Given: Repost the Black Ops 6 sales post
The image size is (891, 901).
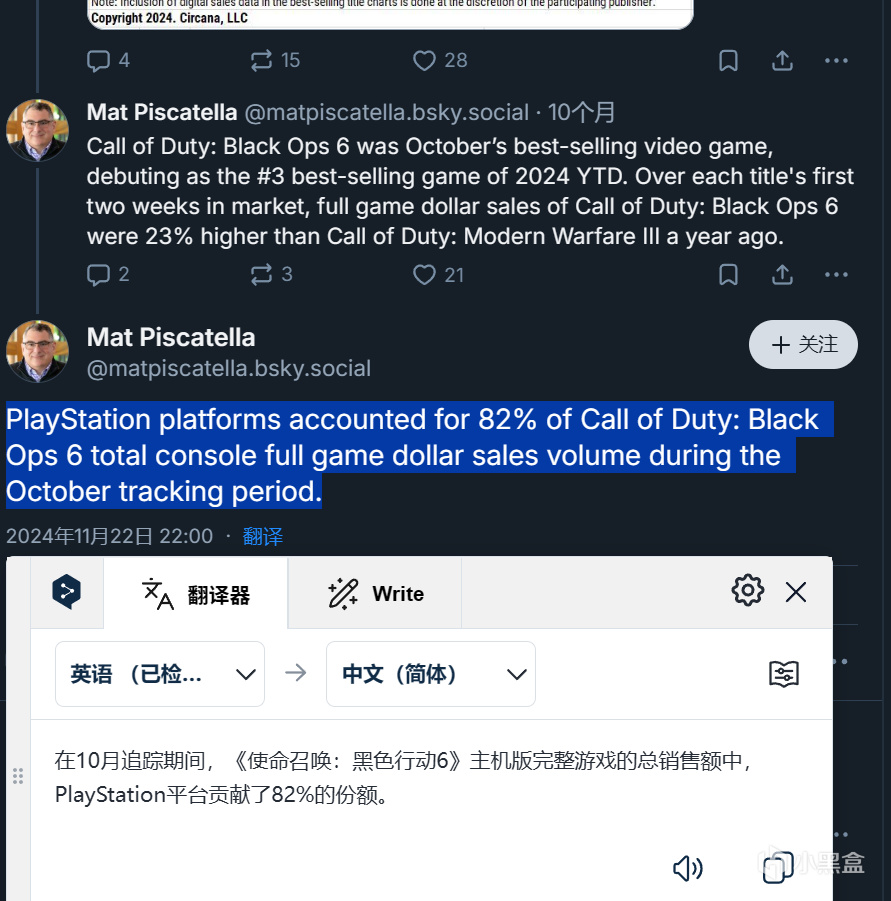Looking at the screenshot, I should 261,274.
